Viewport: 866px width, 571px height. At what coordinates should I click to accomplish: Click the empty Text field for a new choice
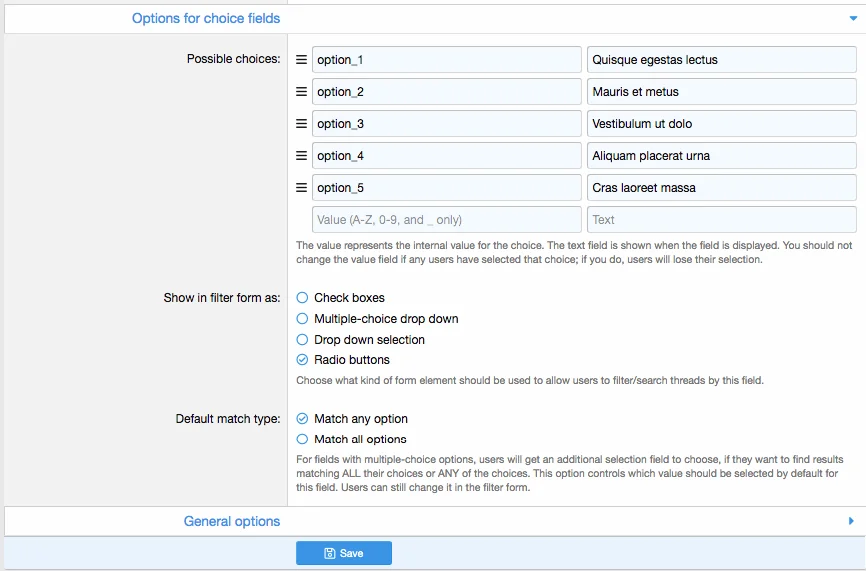tap(721, 220)
